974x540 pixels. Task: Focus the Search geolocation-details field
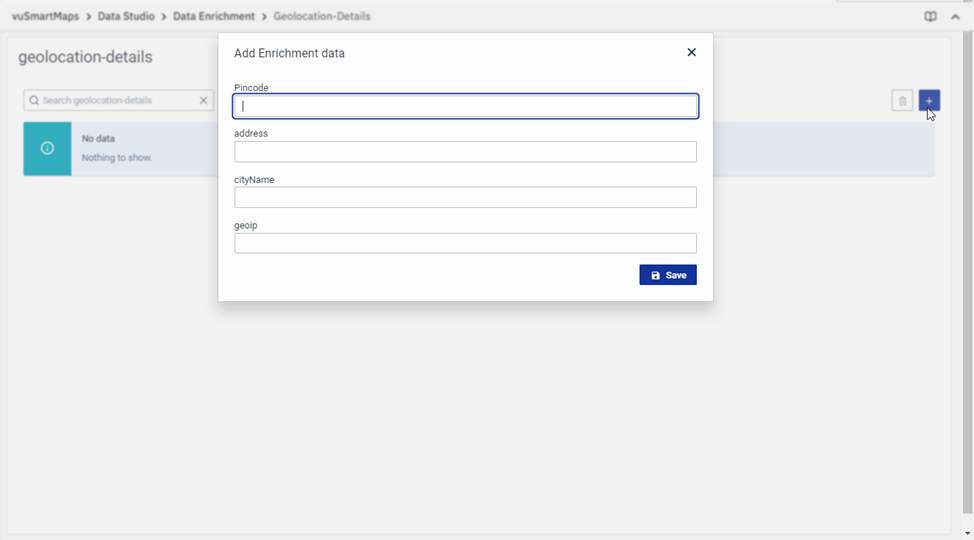click(x=115, y=101)
